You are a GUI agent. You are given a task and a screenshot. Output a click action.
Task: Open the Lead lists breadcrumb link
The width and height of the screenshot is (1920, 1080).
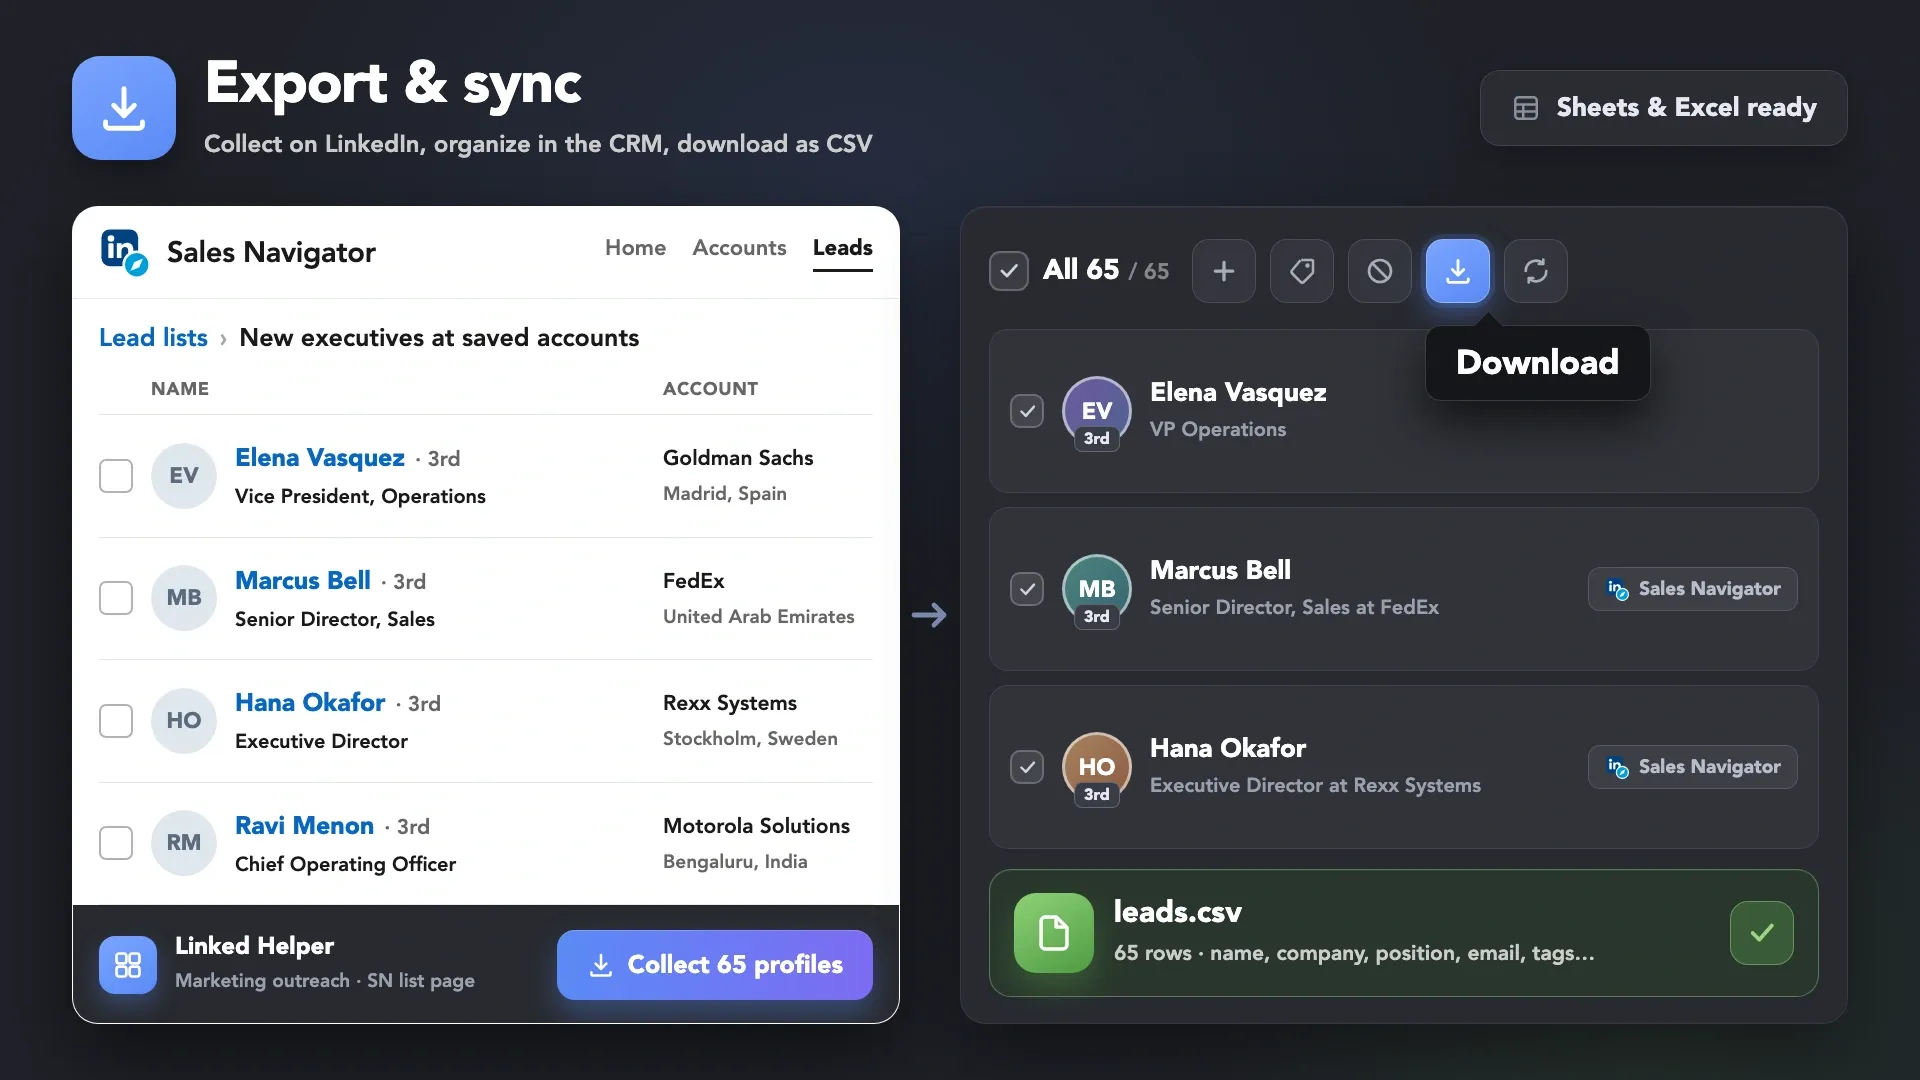pyautogui.click(x=153, y=338)
